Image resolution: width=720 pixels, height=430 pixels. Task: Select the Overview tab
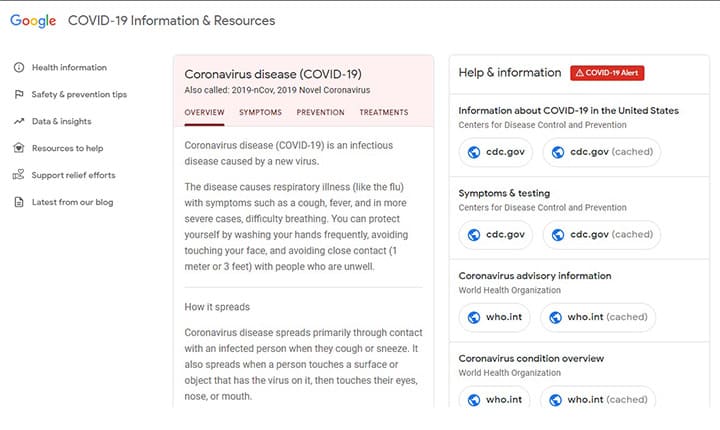pos(204,113)
